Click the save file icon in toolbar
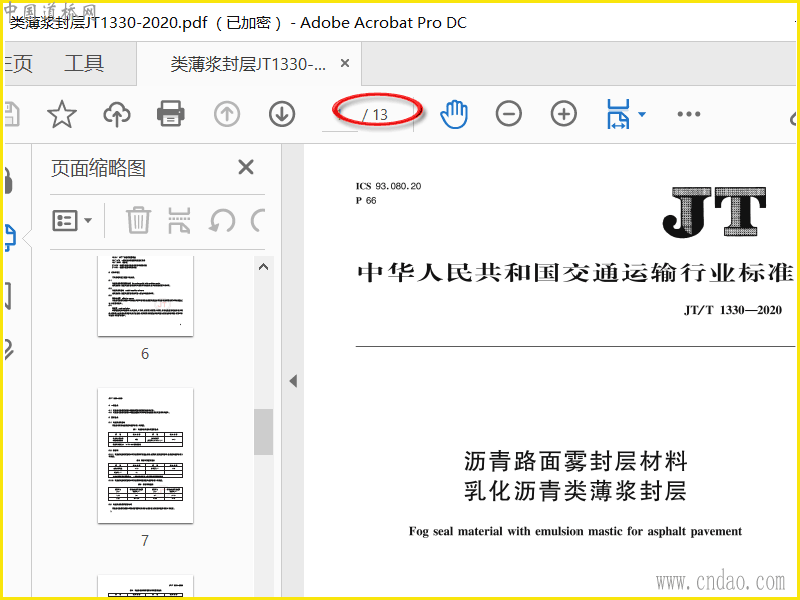This screenshot has width=800, height=600. pyautogui.click(x=11, y=114)
